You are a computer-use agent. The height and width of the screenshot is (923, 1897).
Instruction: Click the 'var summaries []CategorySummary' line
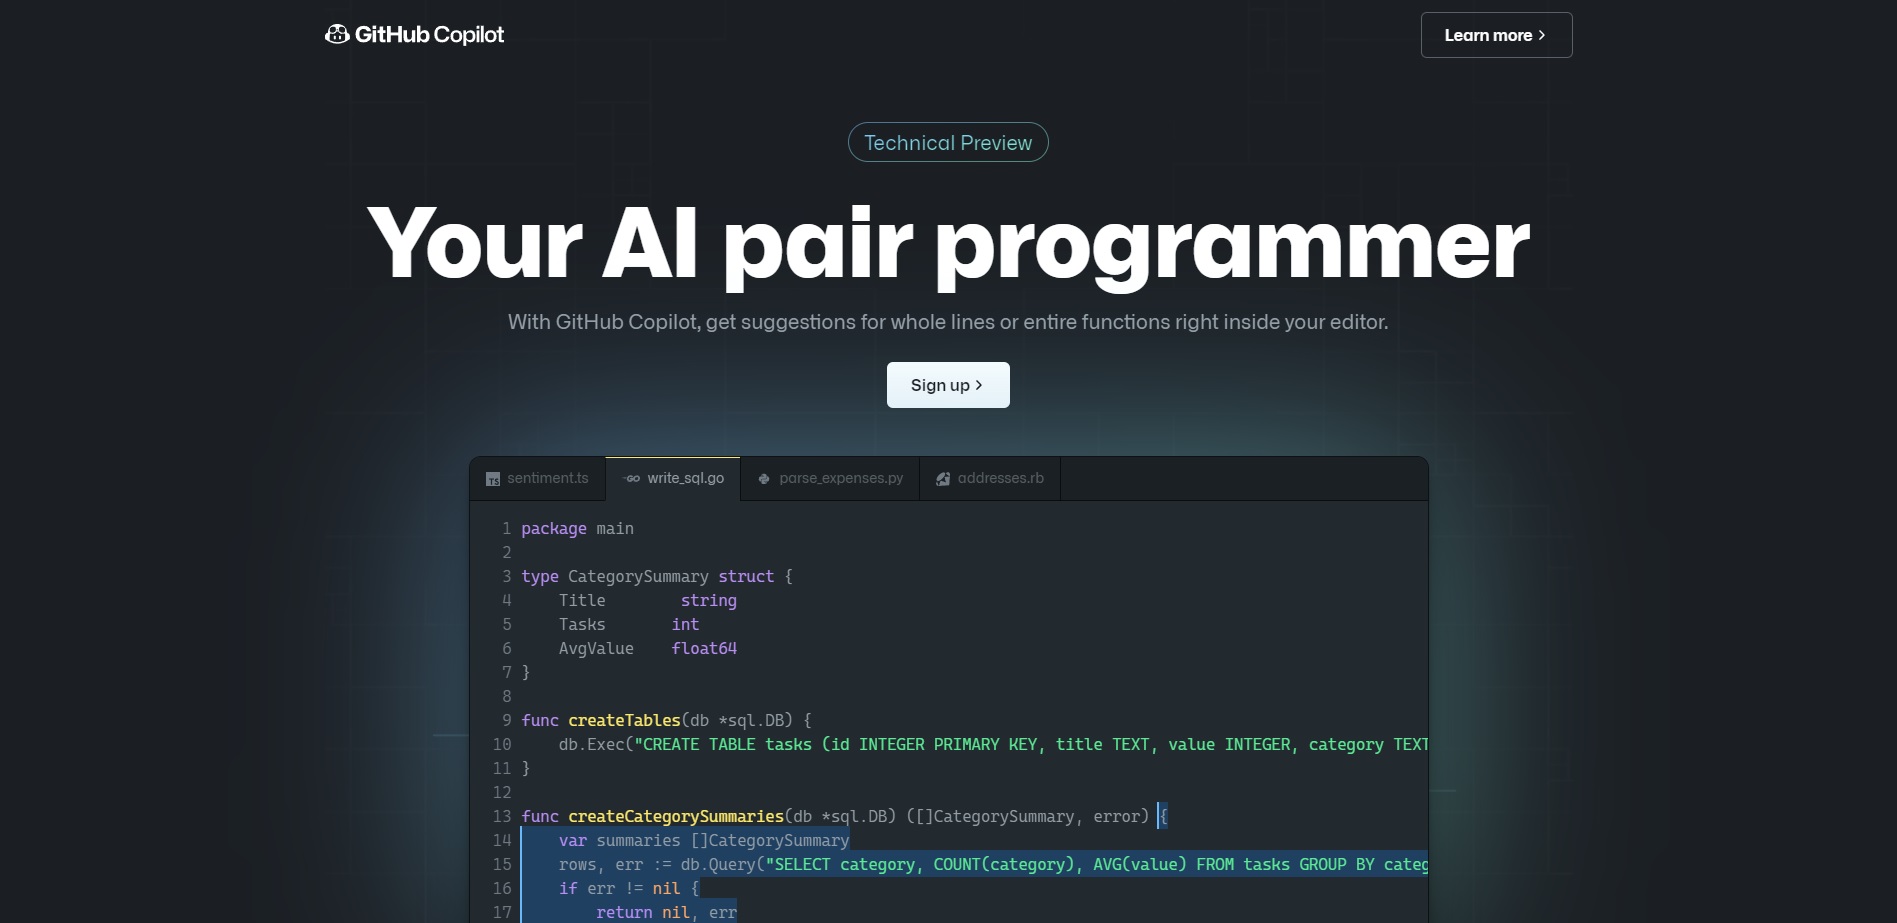703,841
